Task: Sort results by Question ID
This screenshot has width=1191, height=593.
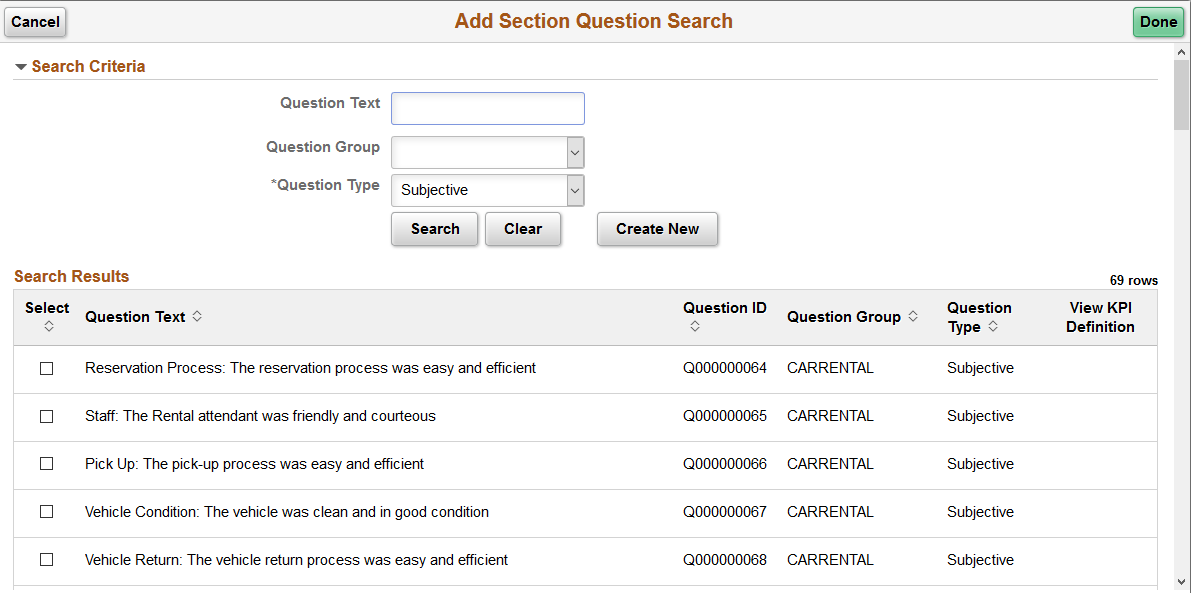Action: point(693,325)
